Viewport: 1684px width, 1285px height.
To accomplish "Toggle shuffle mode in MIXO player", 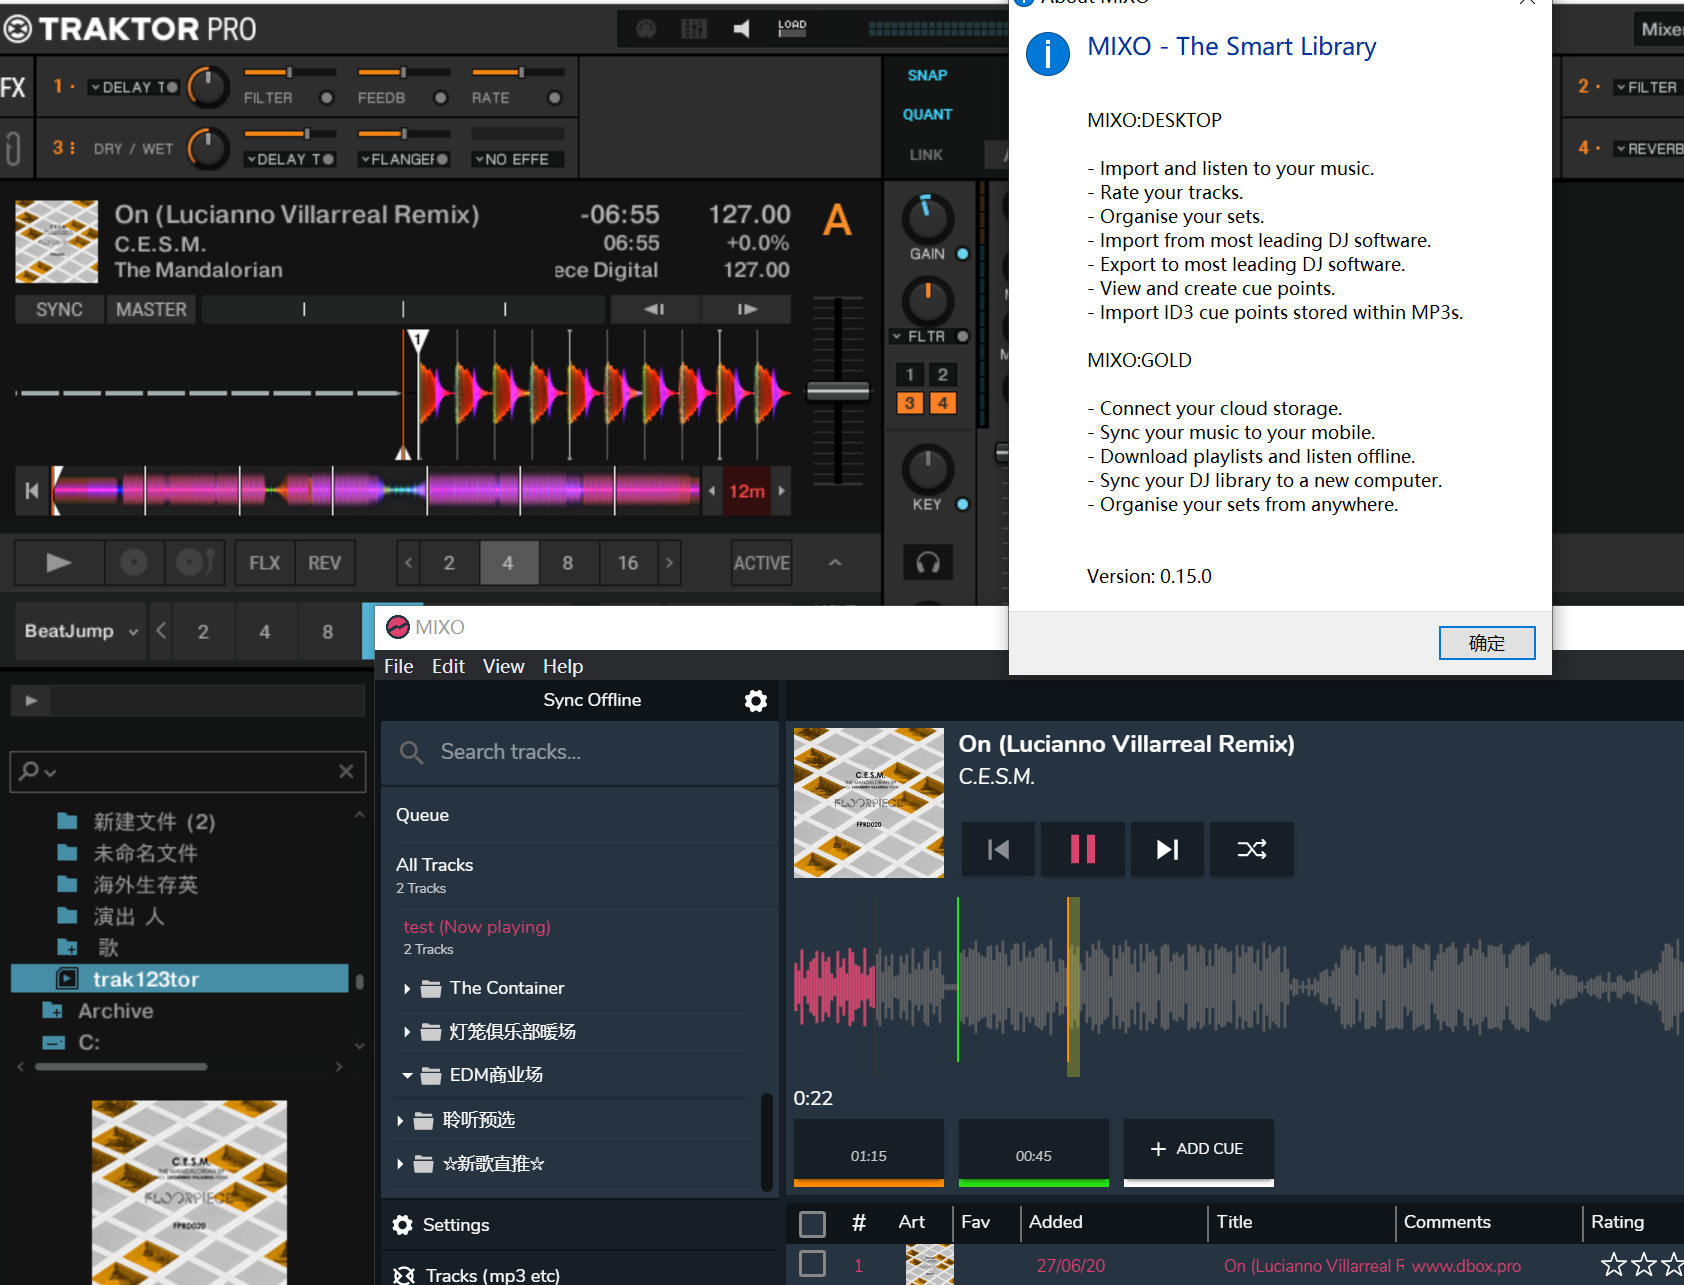I will 1251,849.
